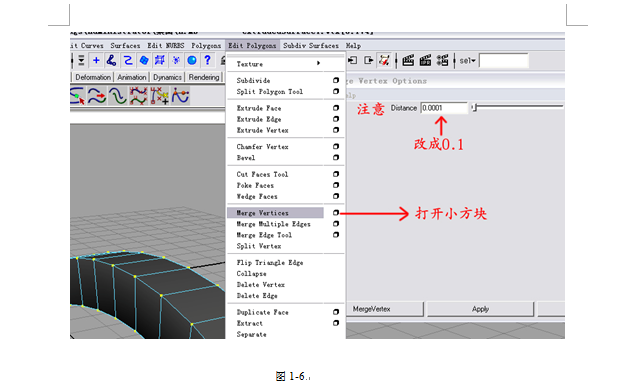Select the parameter points mask icon
The height and width of the screenshot is (390, 632).
(x=112, y=60)
